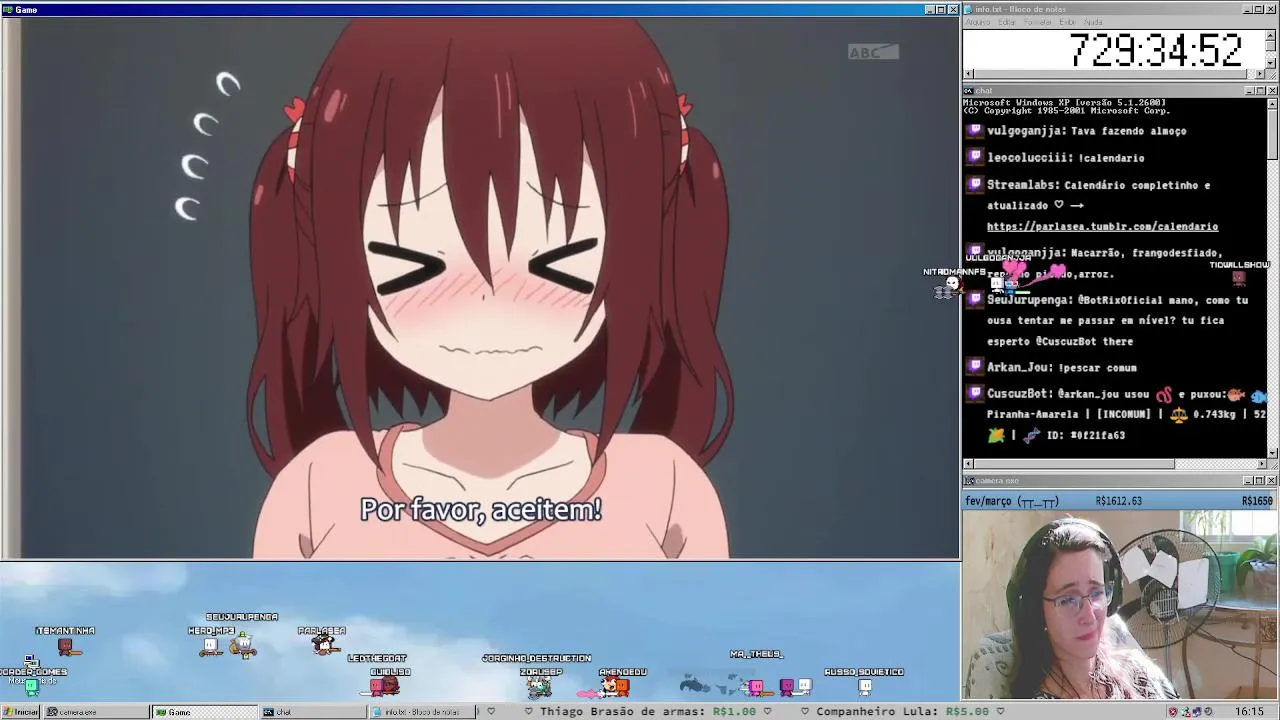
Task: Click 'vulgoganjja: Tava fazendo almoço' message
Action: point(1087,131)
